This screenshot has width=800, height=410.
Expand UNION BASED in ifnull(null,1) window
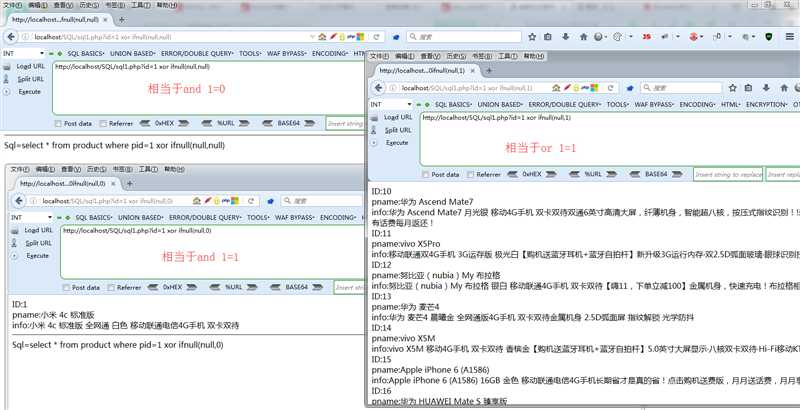click(500, 104)
